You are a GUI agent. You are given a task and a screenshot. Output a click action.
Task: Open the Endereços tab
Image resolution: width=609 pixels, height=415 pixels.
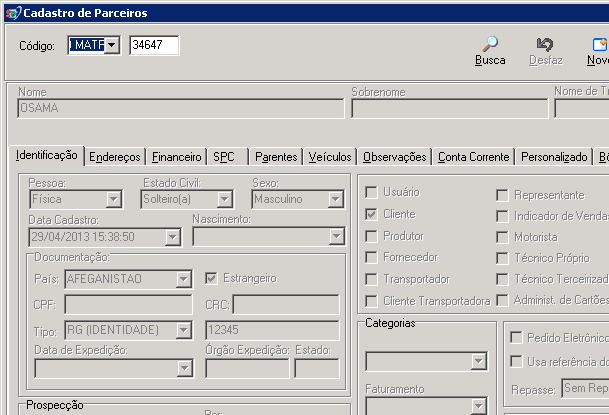(x=115, y=157)
